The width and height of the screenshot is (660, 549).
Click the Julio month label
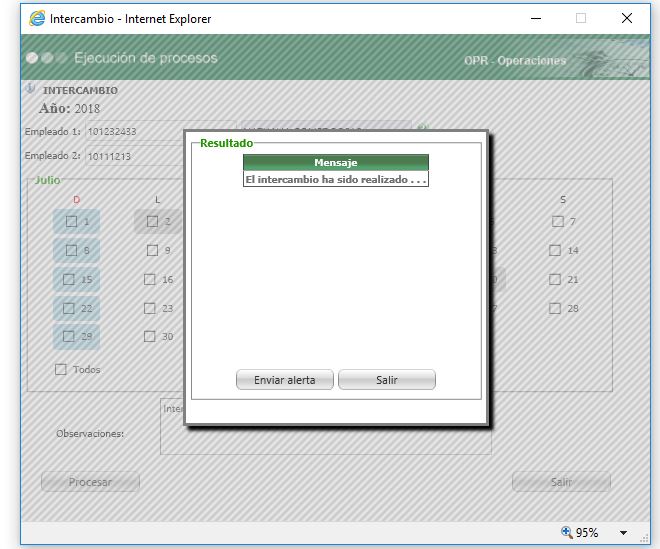pyautogui.click(x=47, y=180)
